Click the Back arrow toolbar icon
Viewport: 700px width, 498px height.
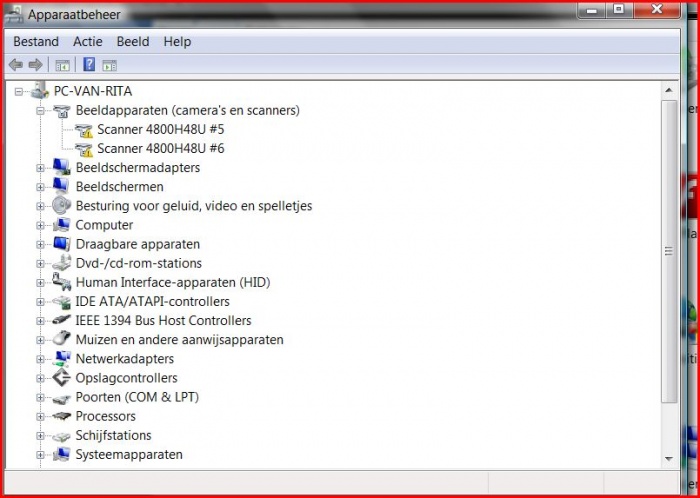(16, 65)
